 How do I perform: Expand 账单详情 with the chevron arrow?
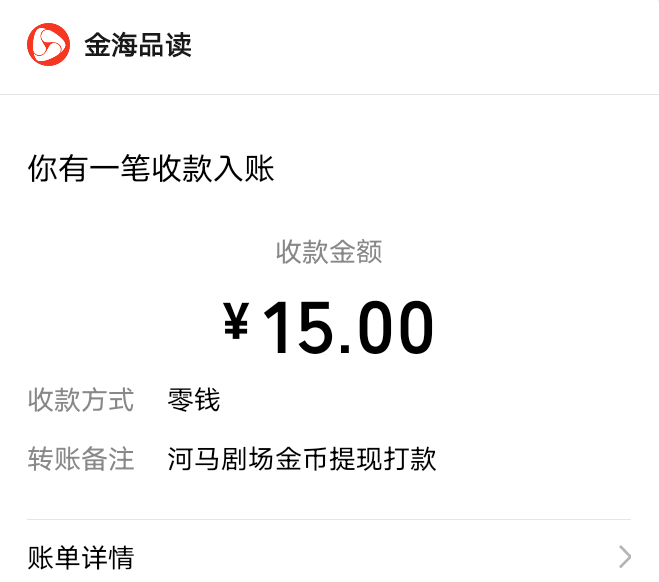625,557
